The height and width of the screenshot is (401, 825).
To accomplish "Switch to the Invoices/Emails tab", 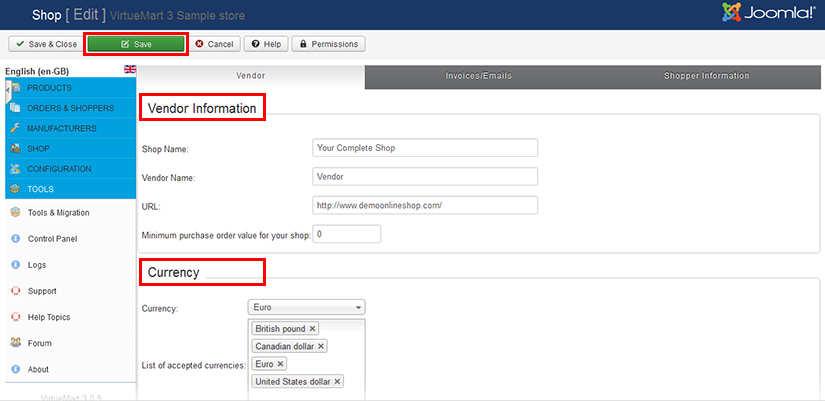I will point(478,76).
